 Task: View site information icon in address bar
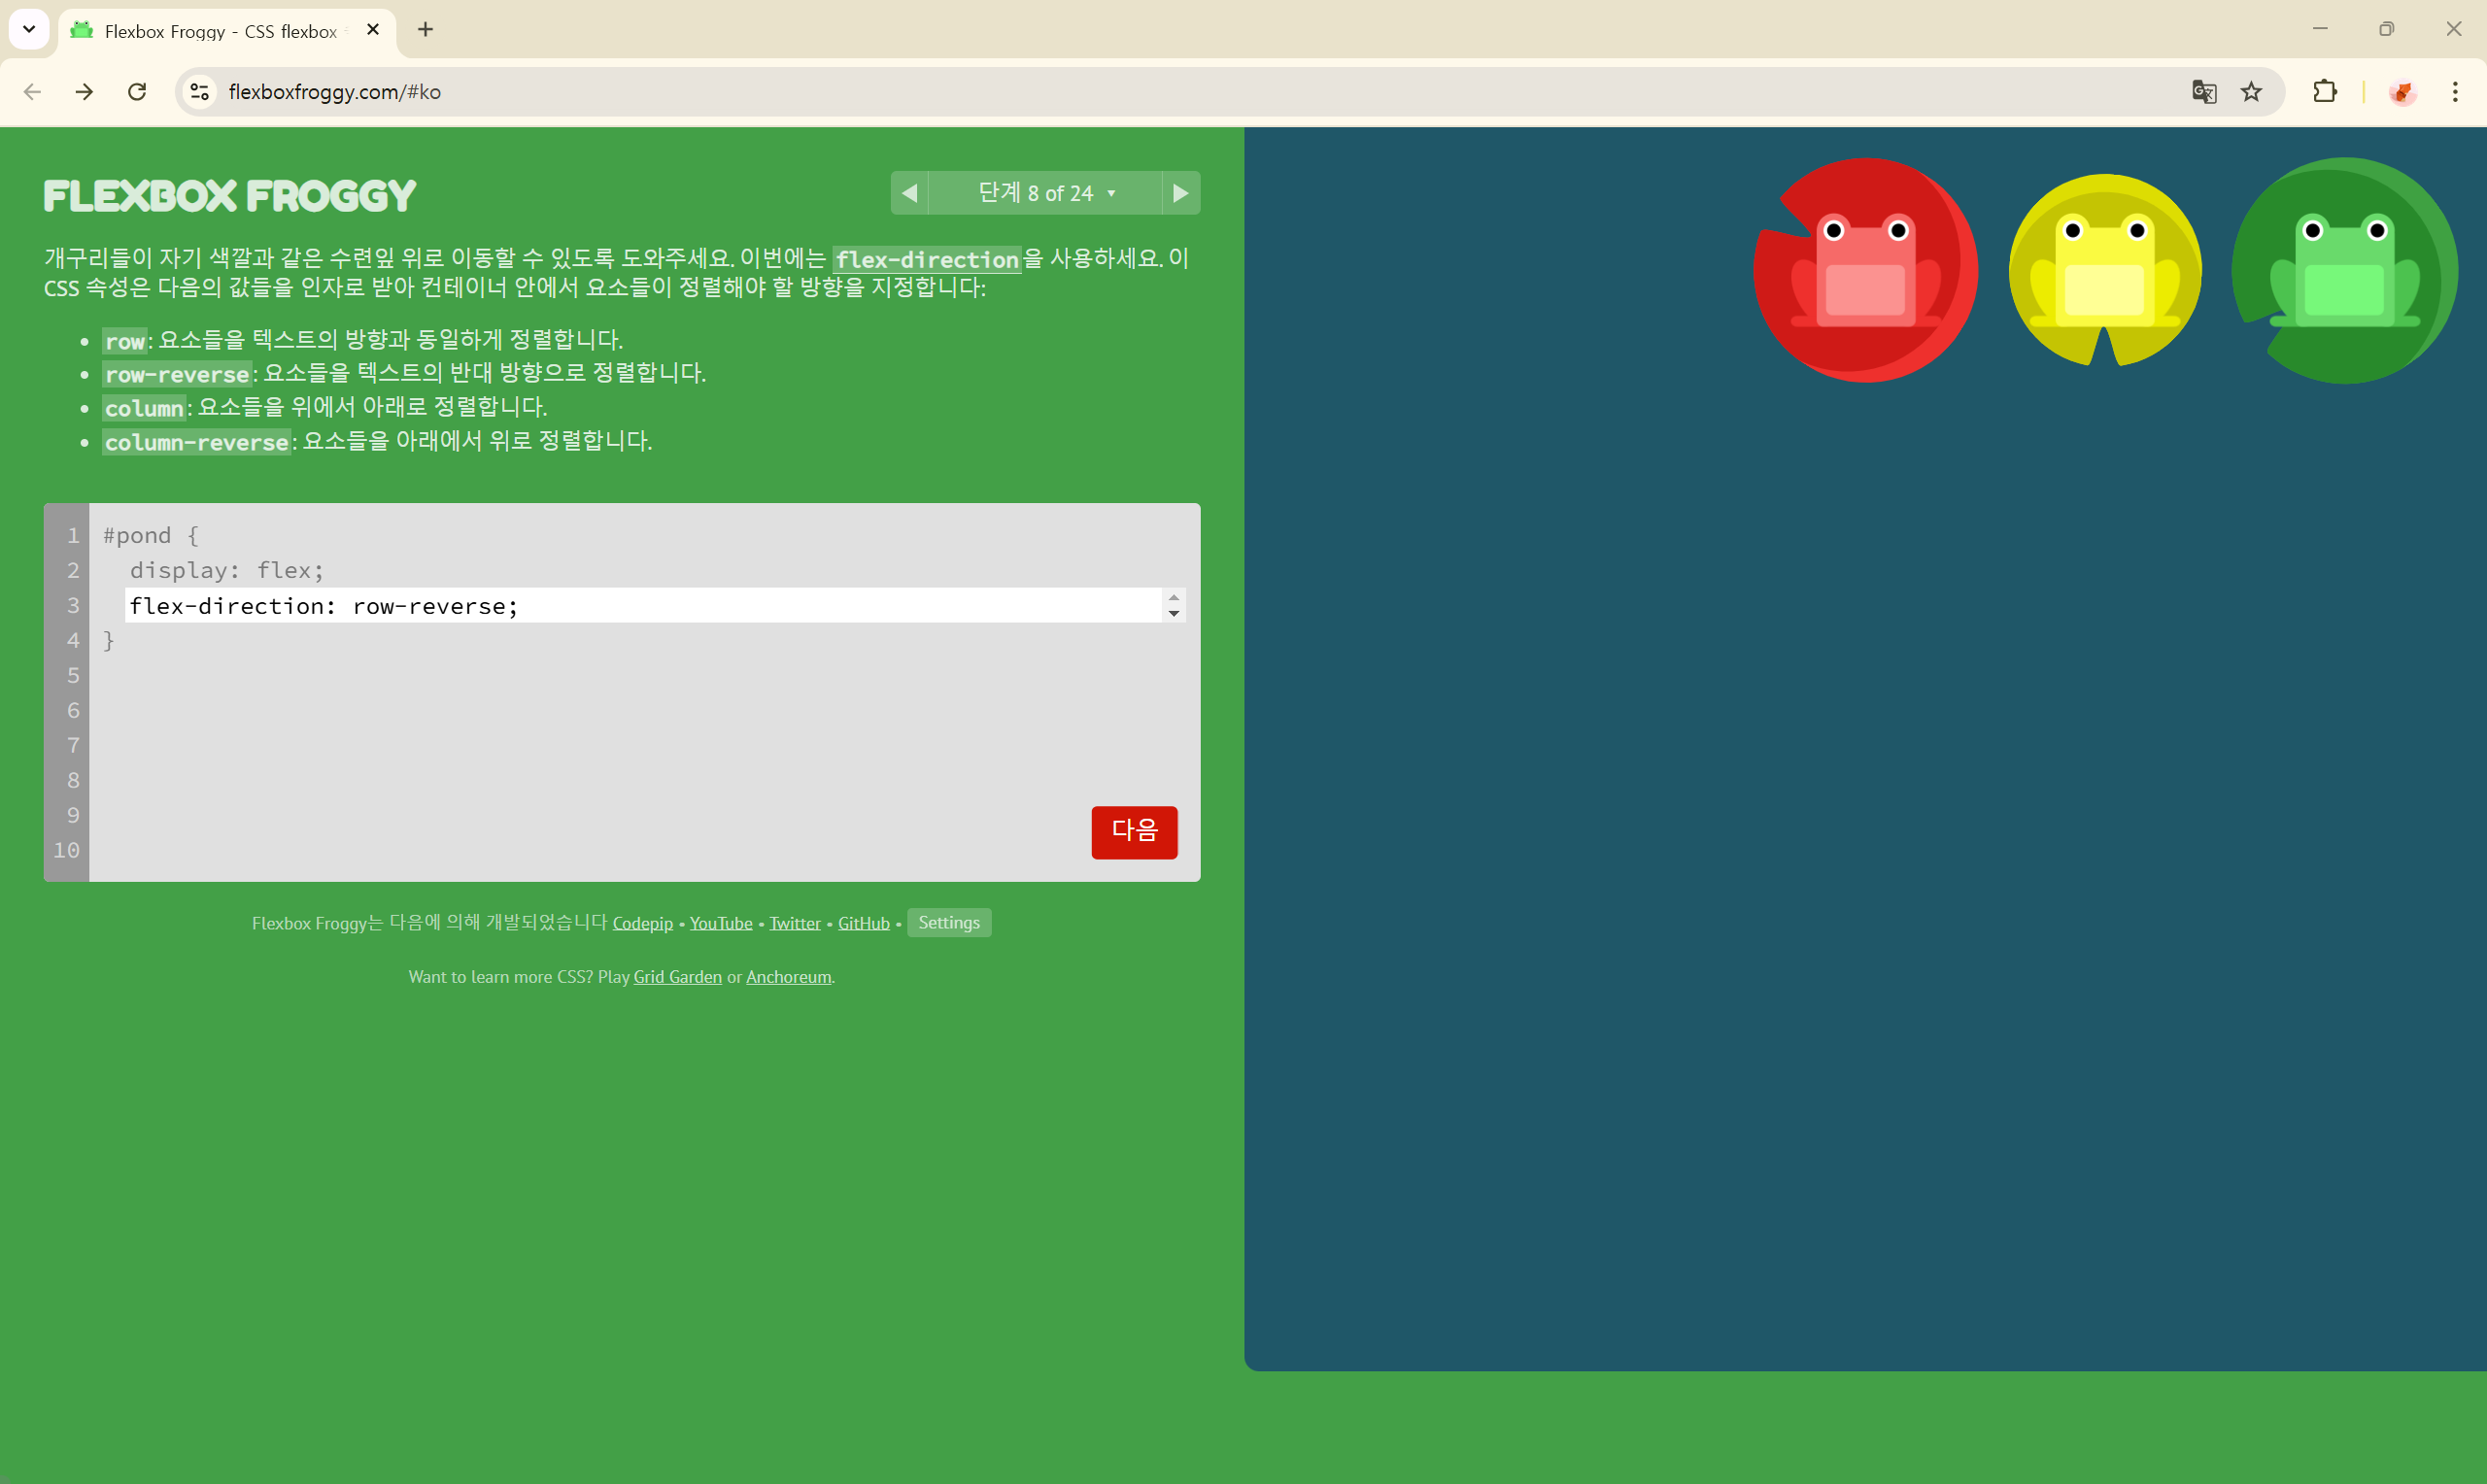[x=200, y=92]
